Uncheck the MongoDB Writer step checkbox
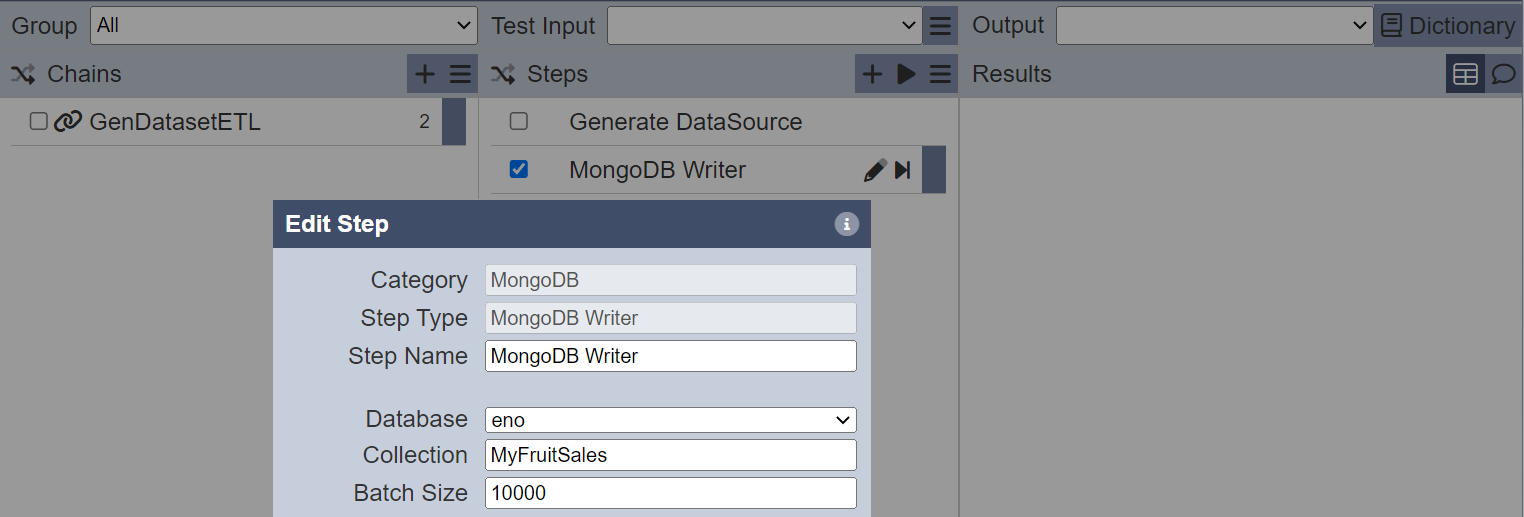 tap(518, 170)
